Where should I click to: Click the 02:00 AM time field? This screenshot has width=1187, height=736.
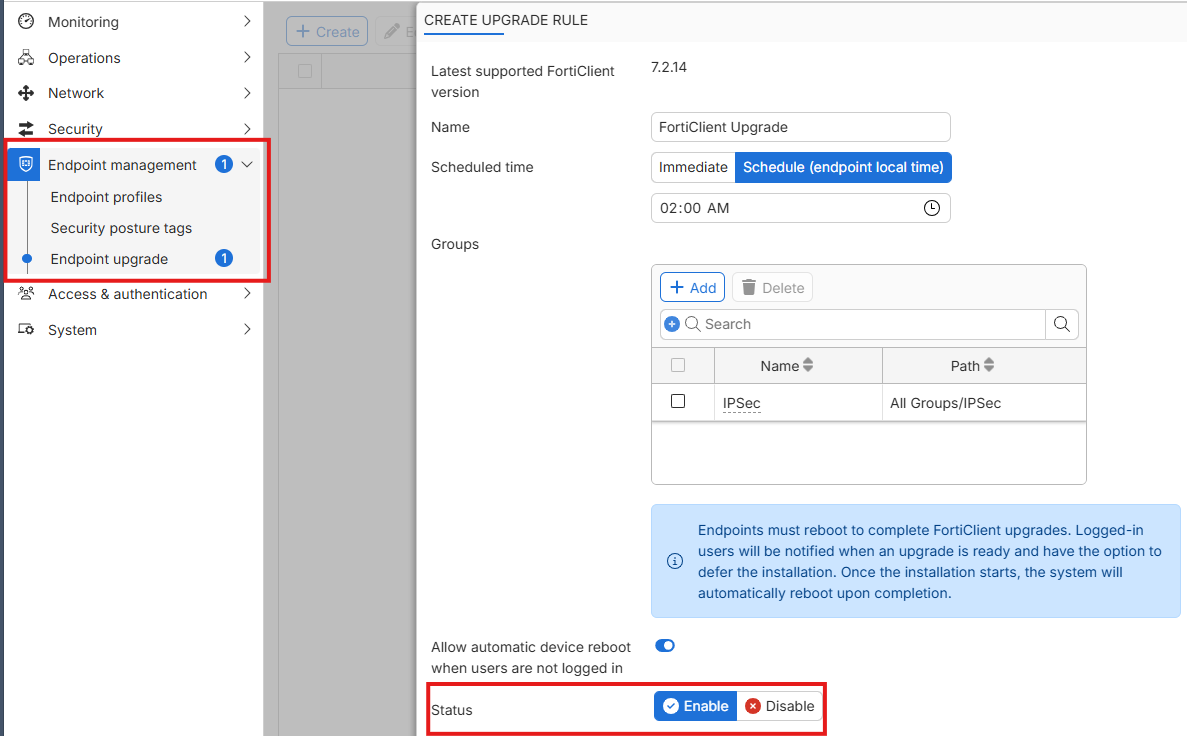(800, 208)
